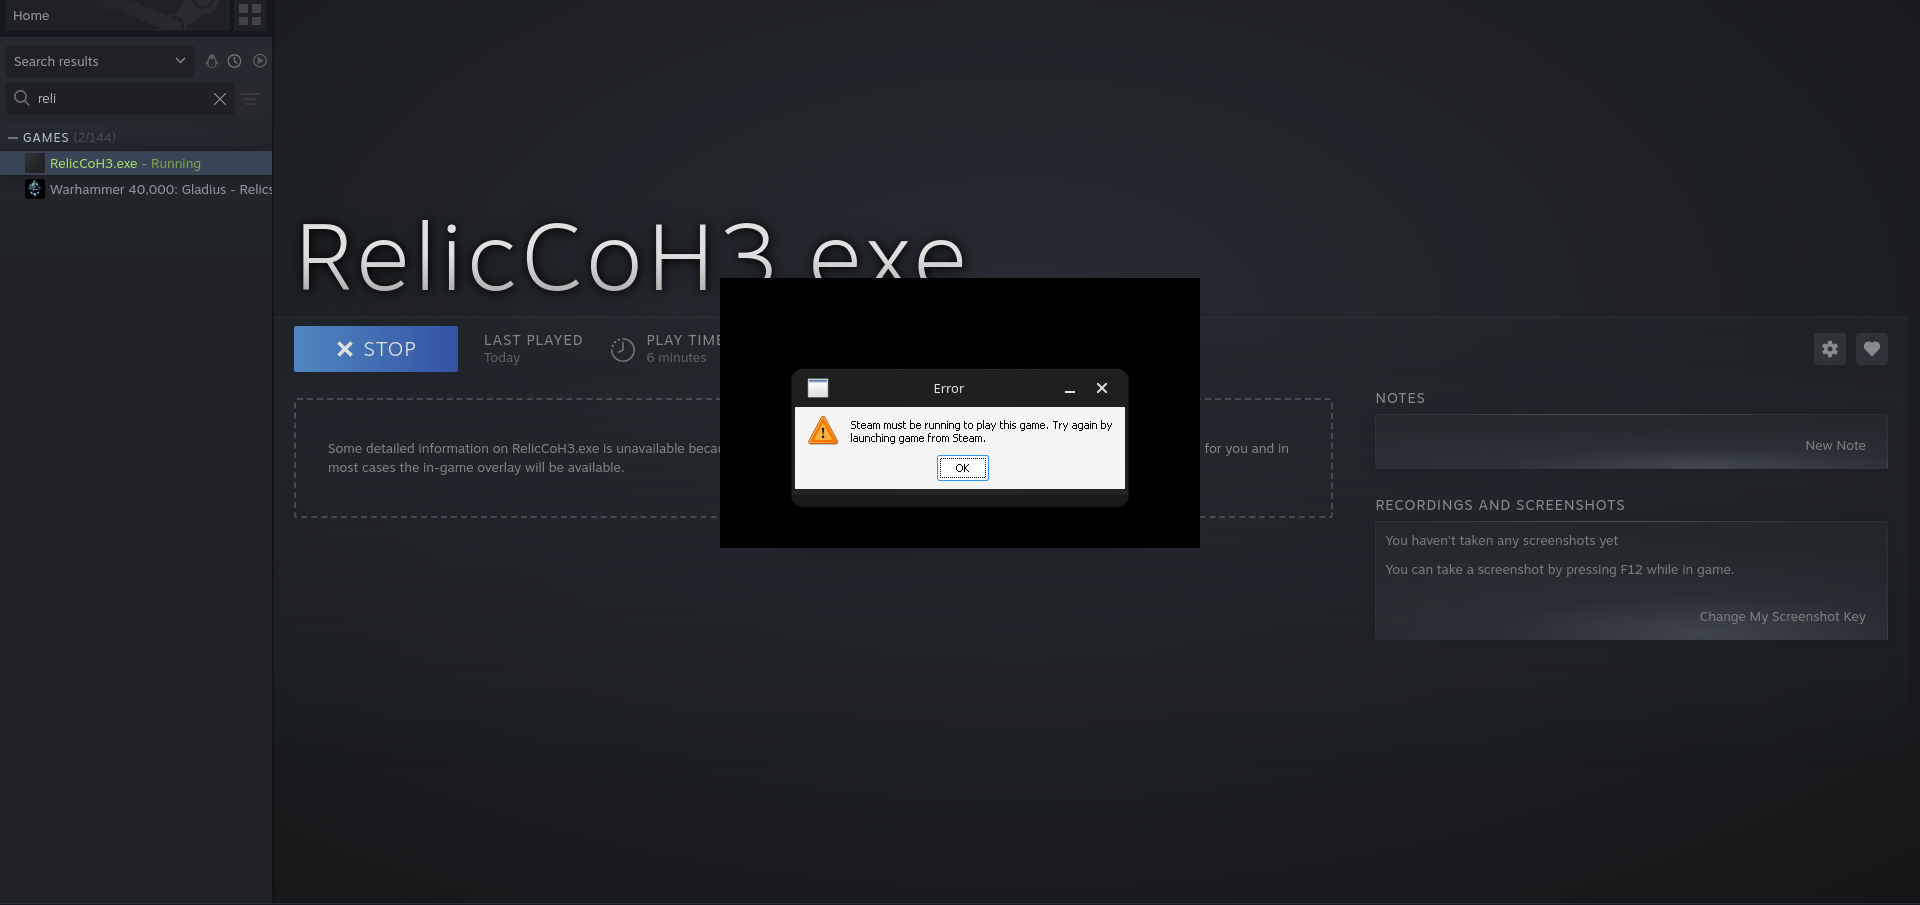Screen dimensions: 1920x905
Task: Click the RECORDINGS AND SCREENSHOTS heading
Action: click(x=1500, y=505)
